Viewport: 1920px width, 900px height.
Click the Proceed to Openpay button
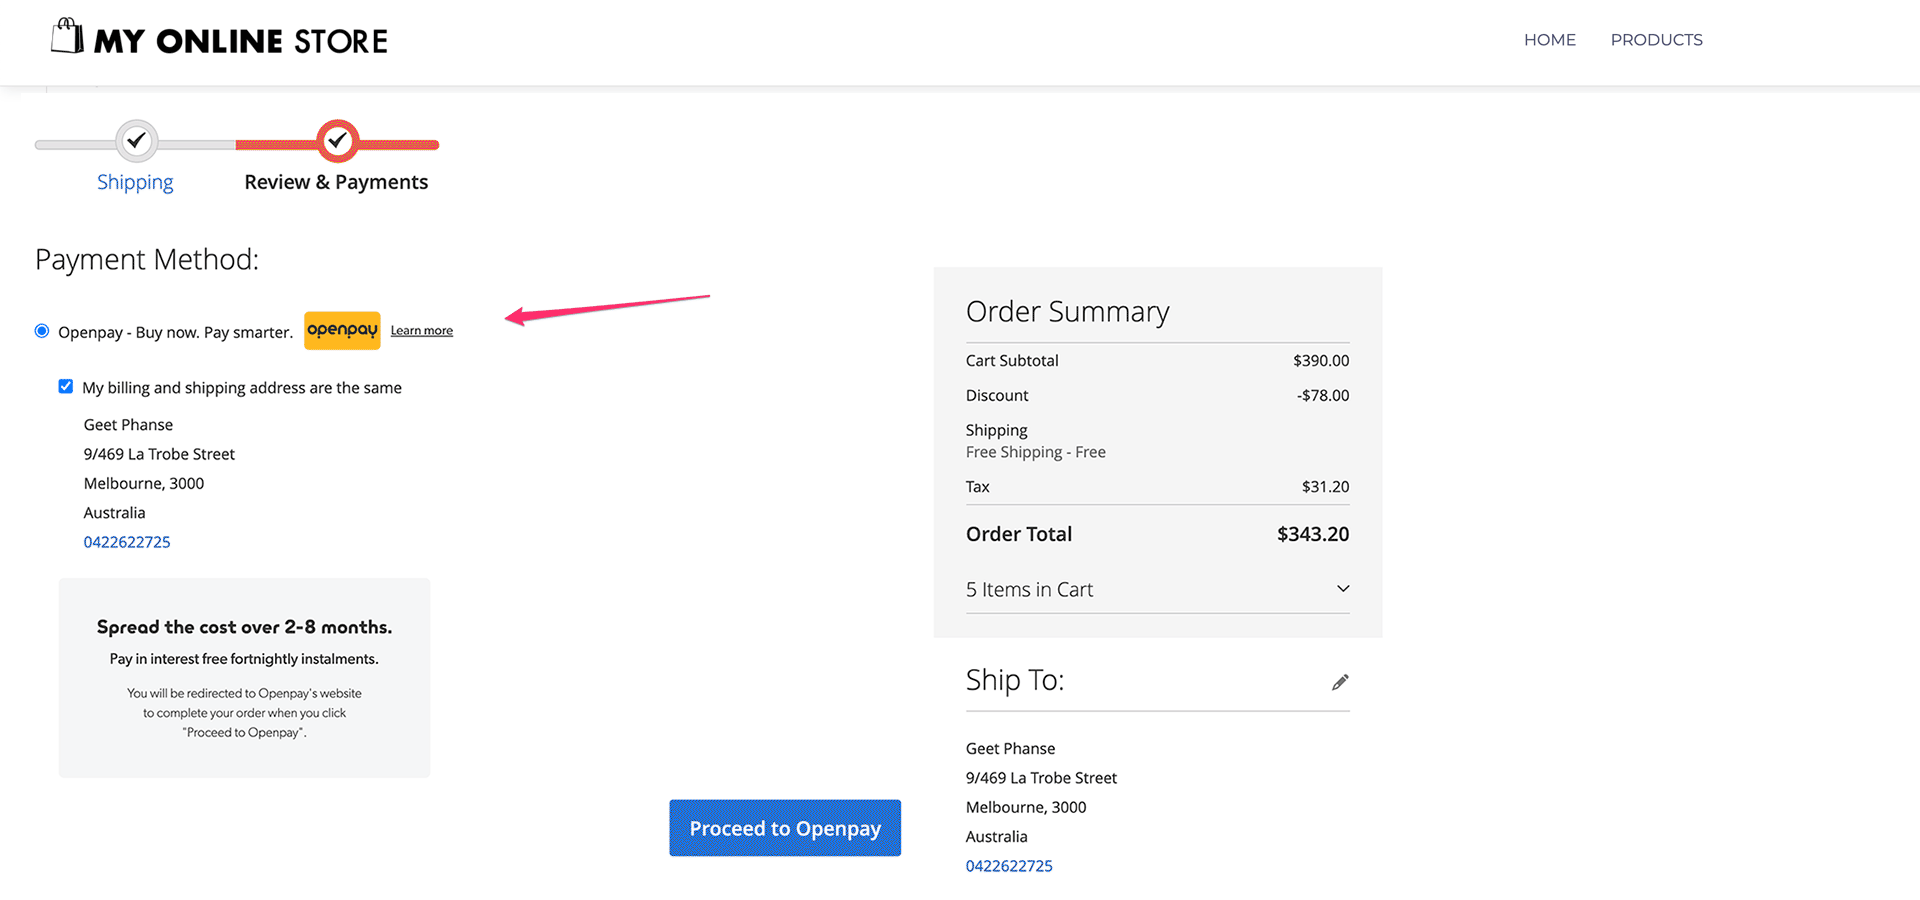(785, 828)
